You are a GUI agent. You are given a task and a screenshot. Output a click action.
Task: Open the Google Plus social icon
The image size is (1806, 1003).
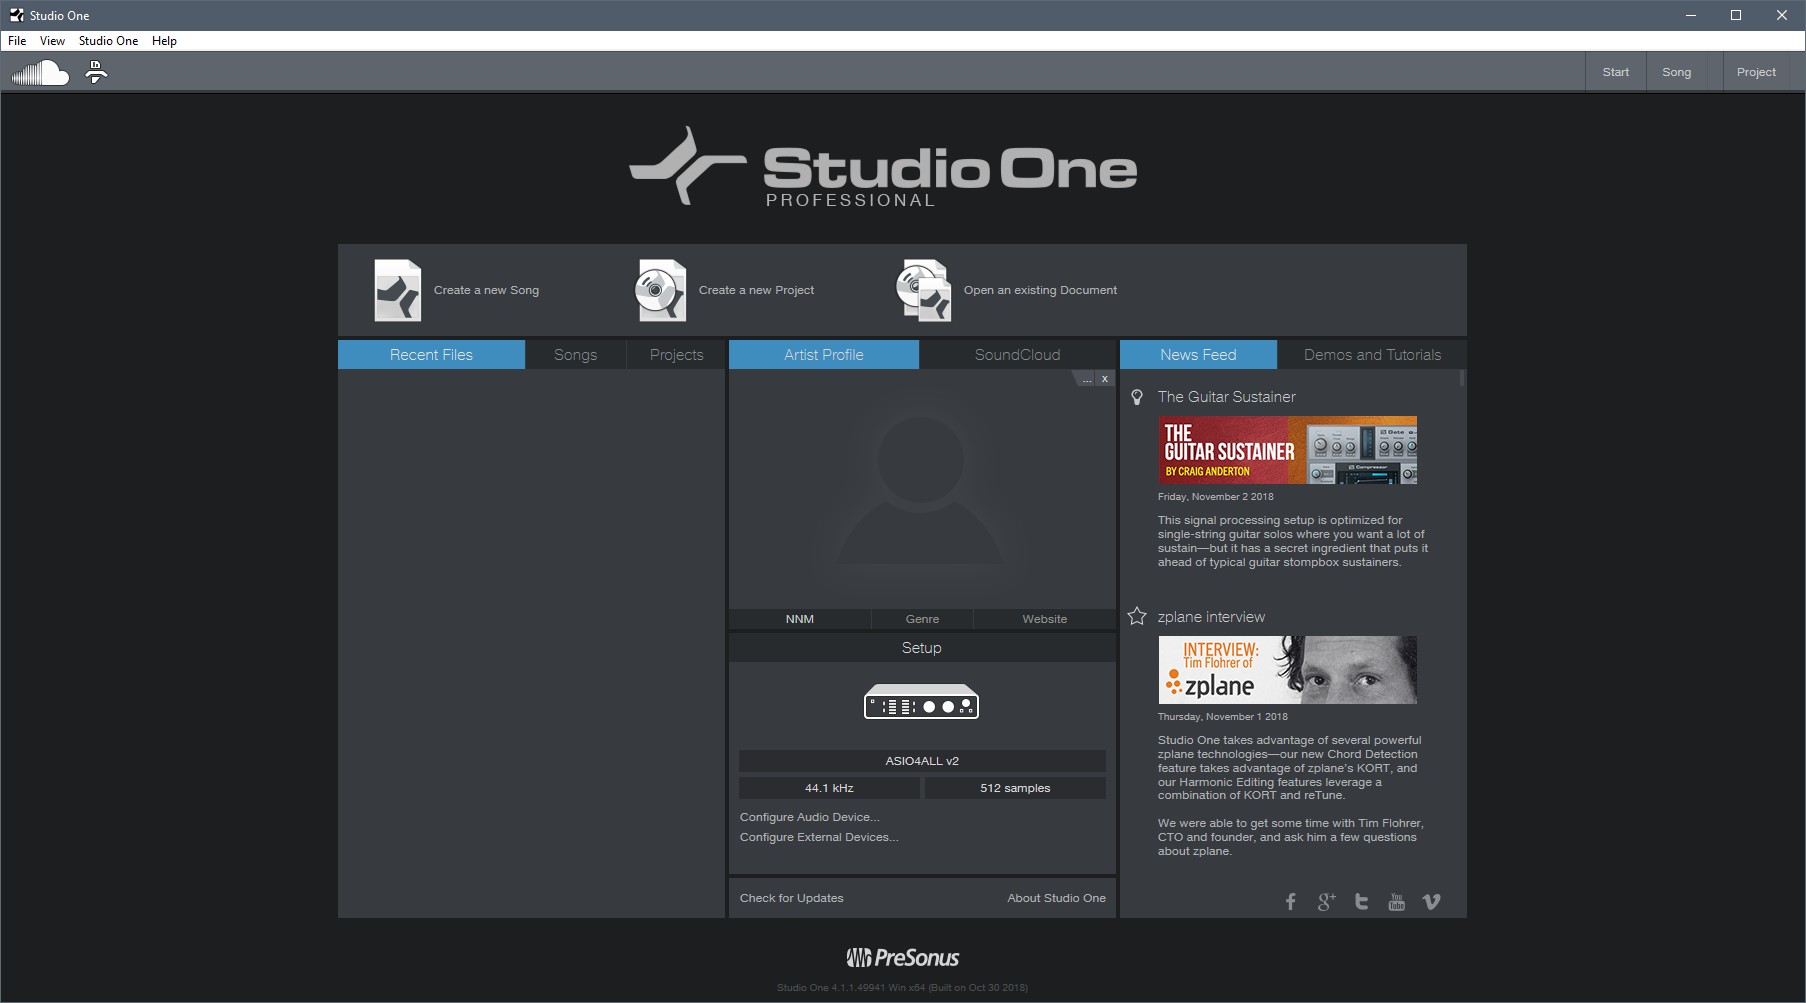(x=1326, y=902)
